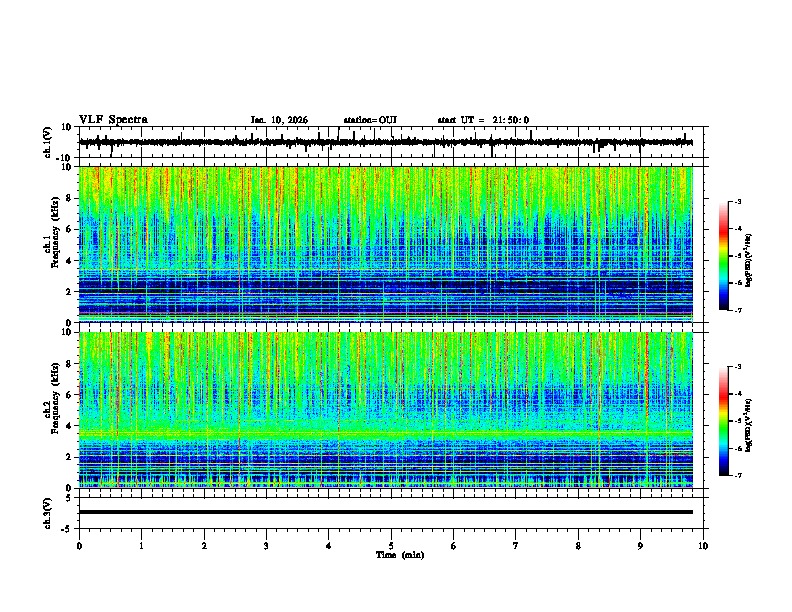This screenshot has height=612, width=792.
Task: Click the "station=OUI" header label
Action: pos(370,120)
